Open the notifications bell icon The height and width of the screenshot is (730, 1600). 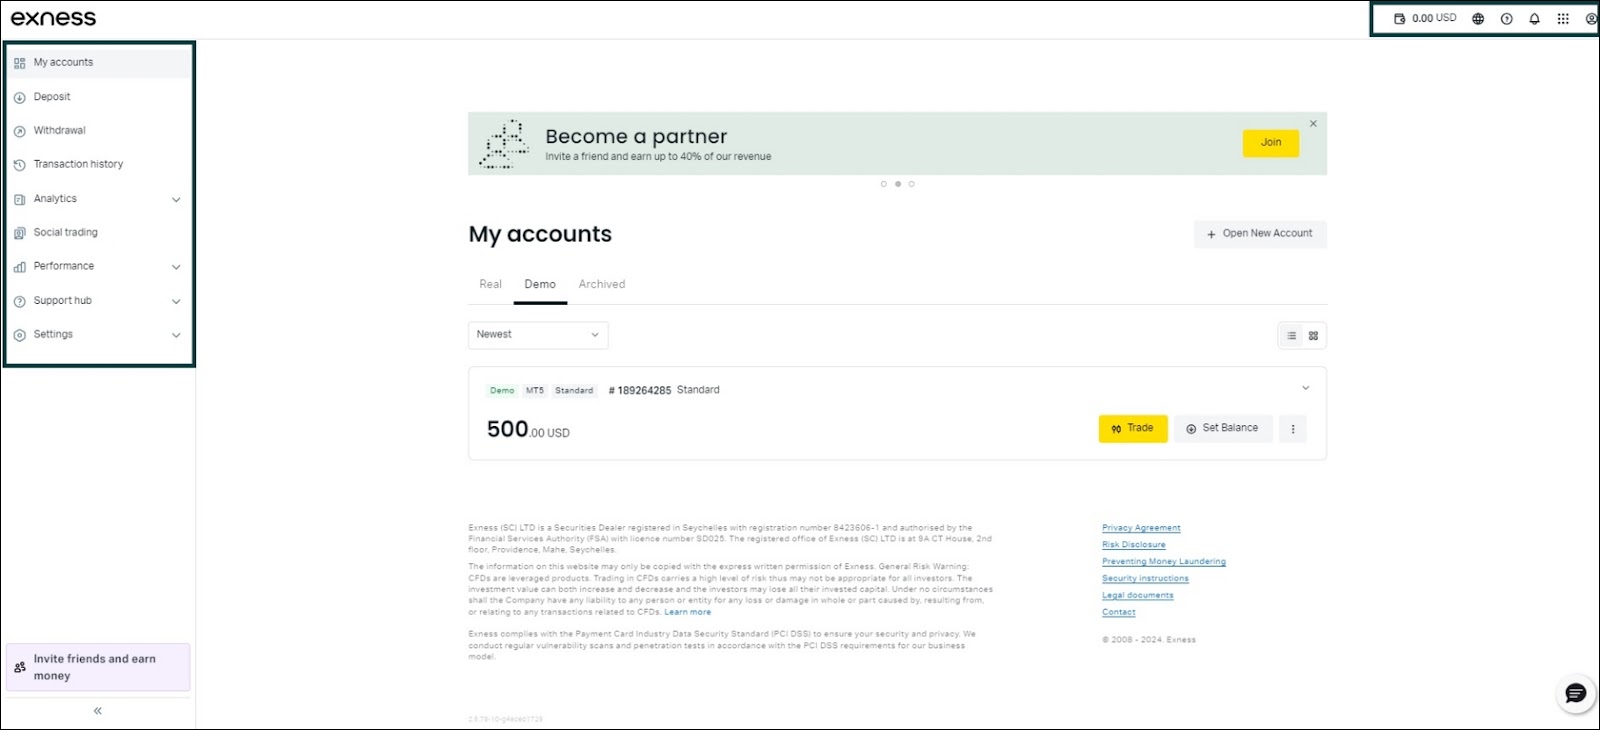pyautogui.click(x=1534, y=19)
